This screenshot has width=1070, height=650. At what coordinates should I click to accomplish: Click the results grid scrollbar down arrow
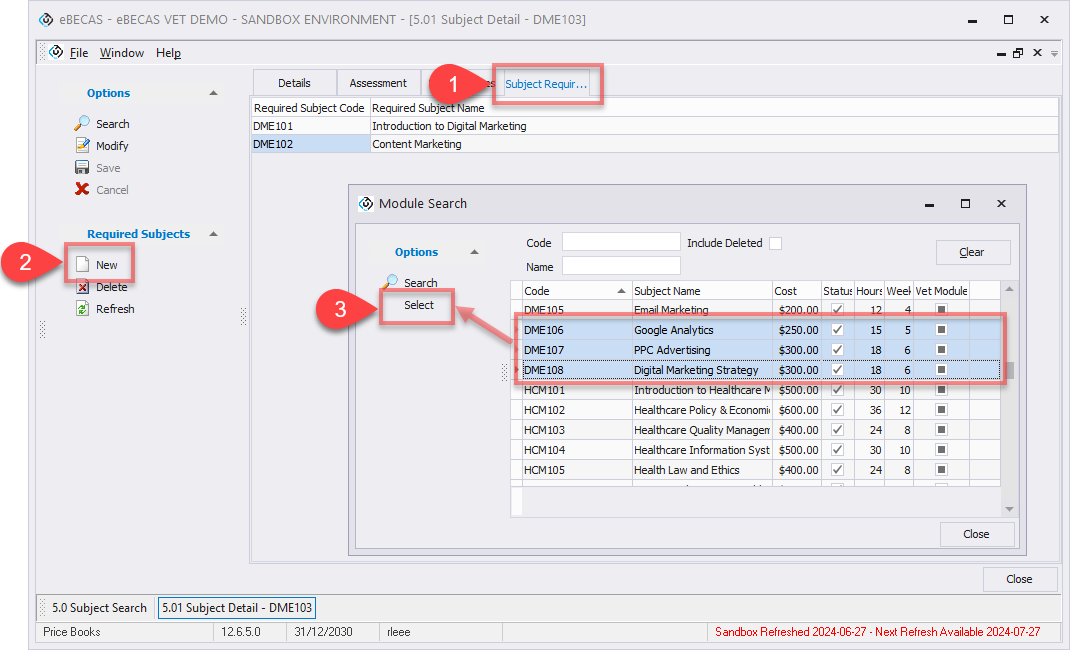1009,509
